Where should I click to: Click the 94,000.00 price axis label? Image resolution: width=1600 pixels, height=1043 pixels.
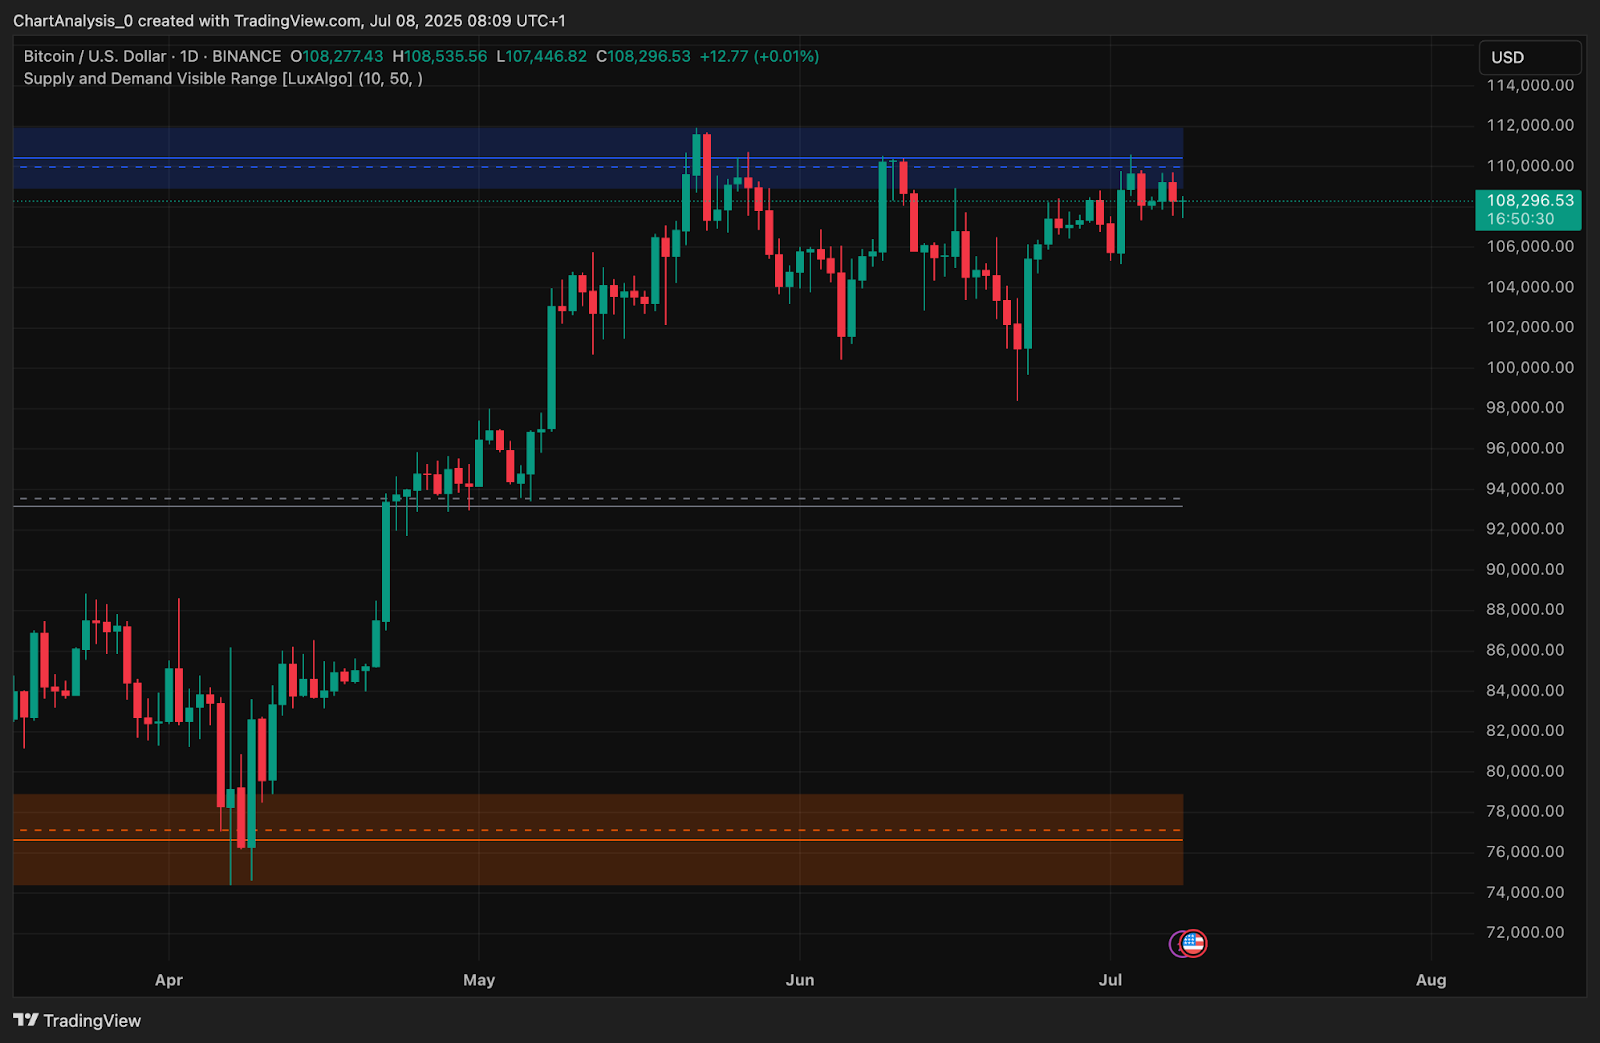click(1525, 488)
